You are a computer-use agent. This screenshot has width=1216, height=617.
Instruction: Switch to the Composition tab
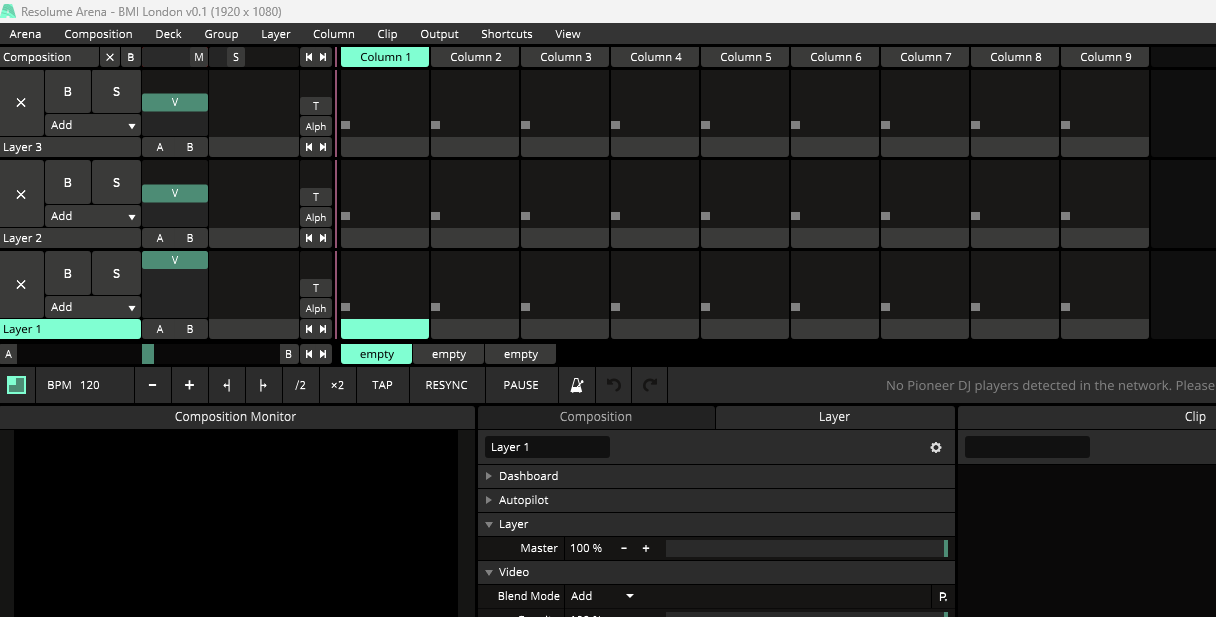[x=596, y=417]
